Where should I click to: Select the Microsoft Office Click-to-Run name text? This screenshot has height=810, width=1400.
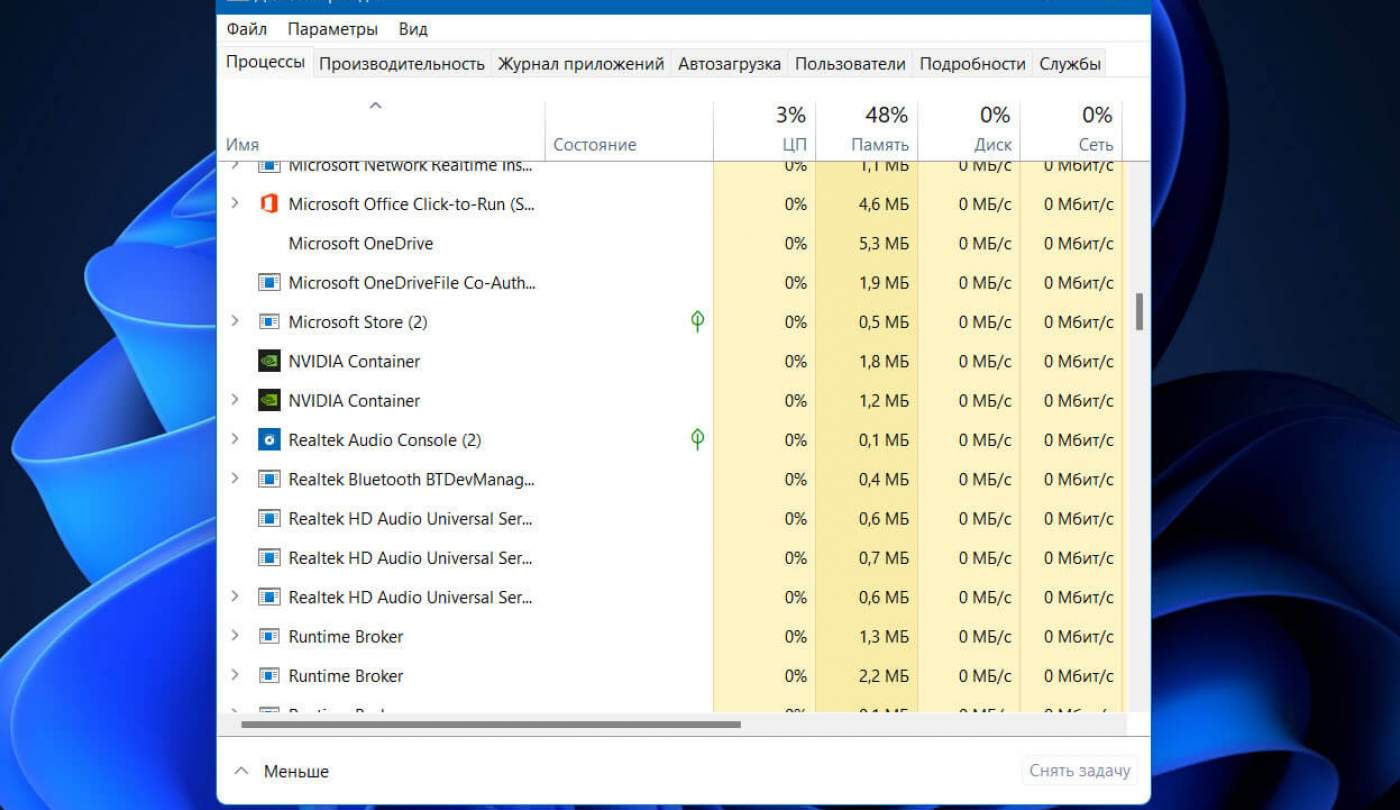point(412,204)
